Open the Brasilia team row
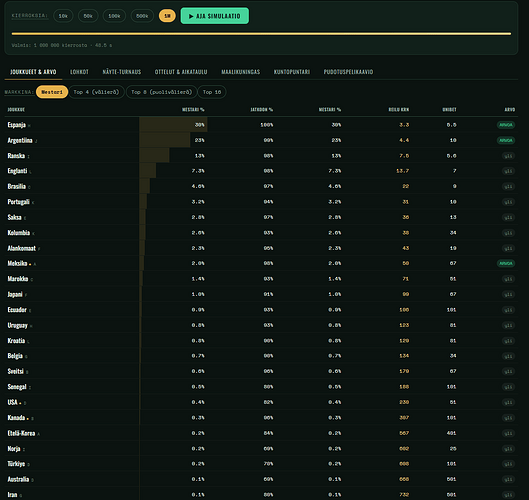 261,186
